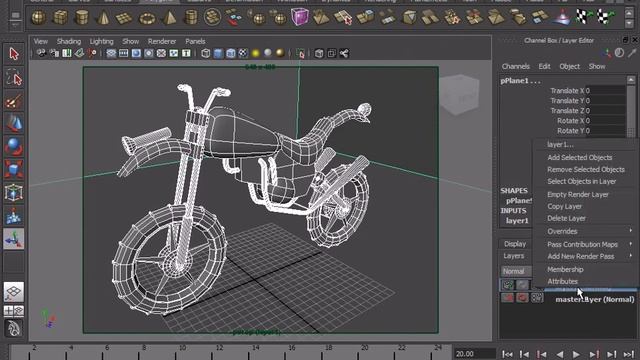Toggle masterLayer renderable flag icon
The image size is (640, 360).
click(508, 298)
